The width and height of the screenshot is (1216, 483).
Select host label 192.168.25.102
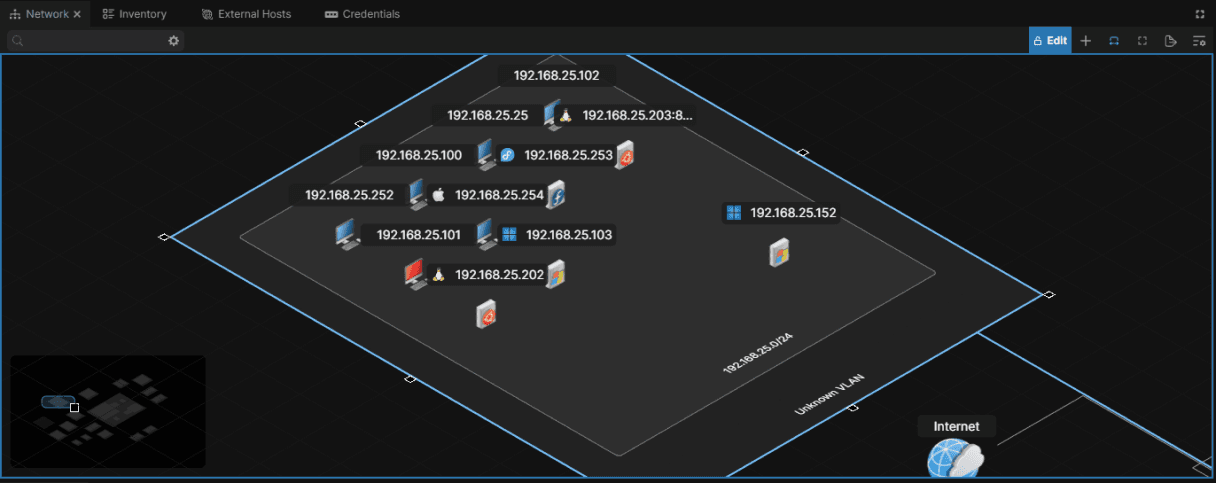point(556,75)
